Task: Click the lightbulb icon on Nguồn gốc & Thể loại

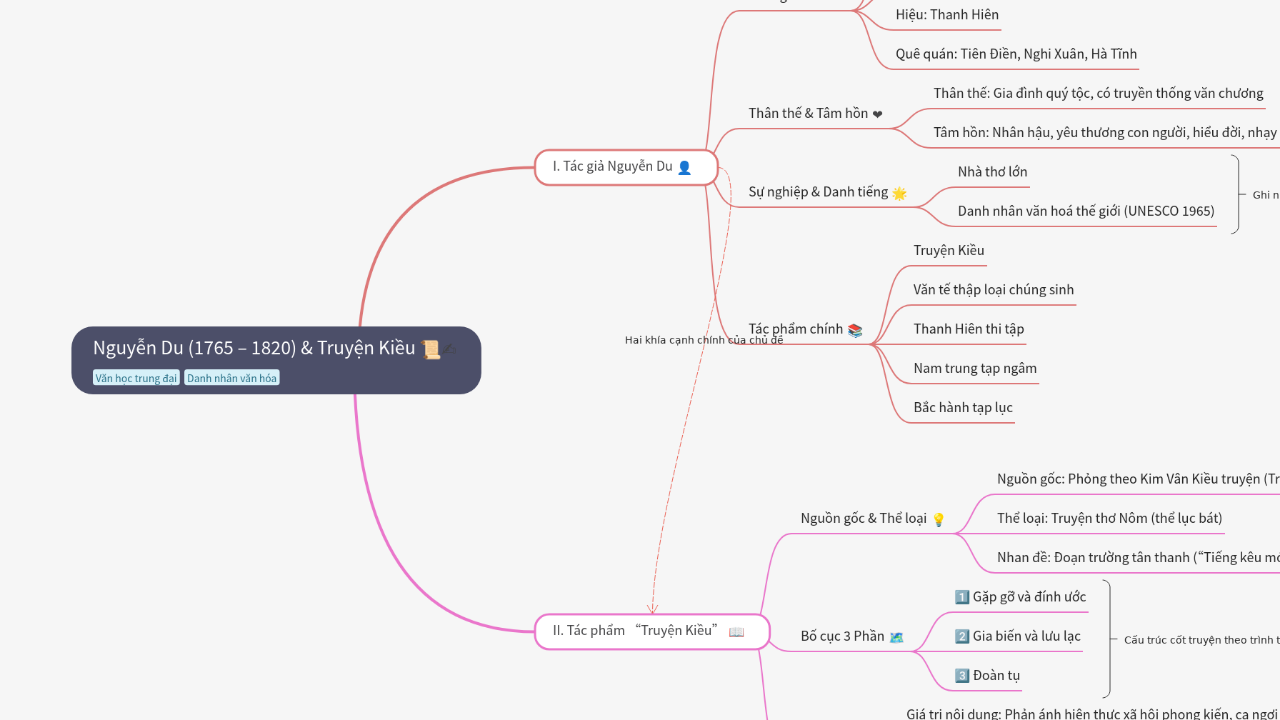Action: click(x=938, y=519)
